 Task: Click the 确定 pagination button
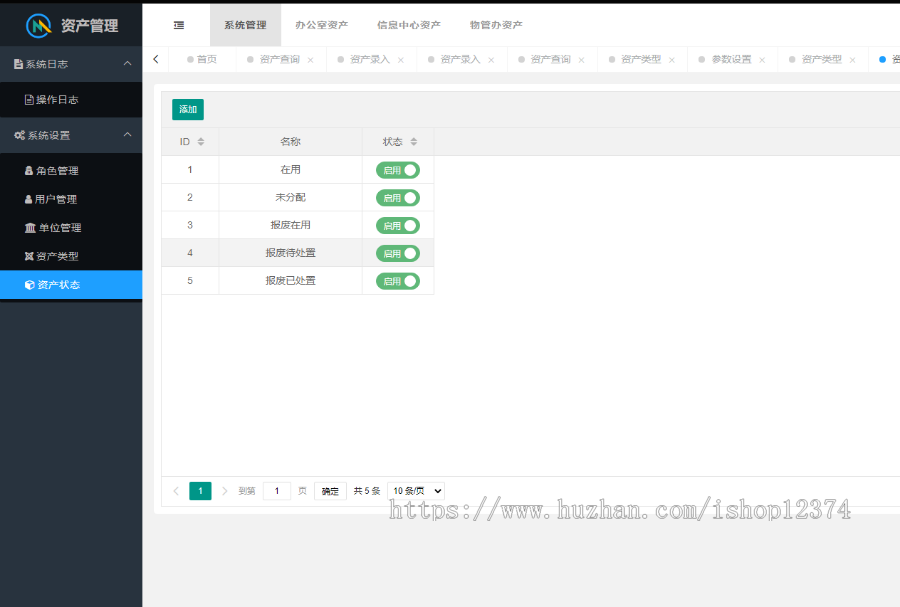pyautogui.click(x=330, y=491)
